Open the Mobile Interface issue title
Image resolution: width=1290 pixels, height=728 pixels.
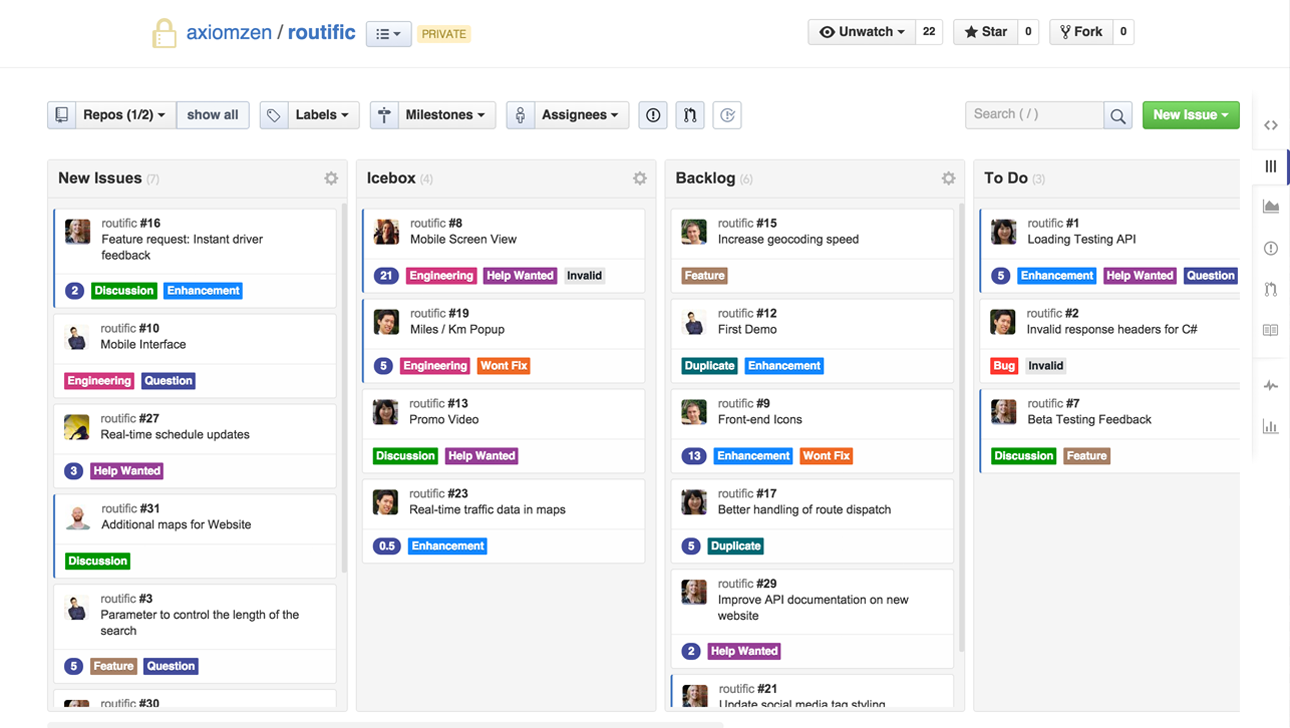pos(143,344)
